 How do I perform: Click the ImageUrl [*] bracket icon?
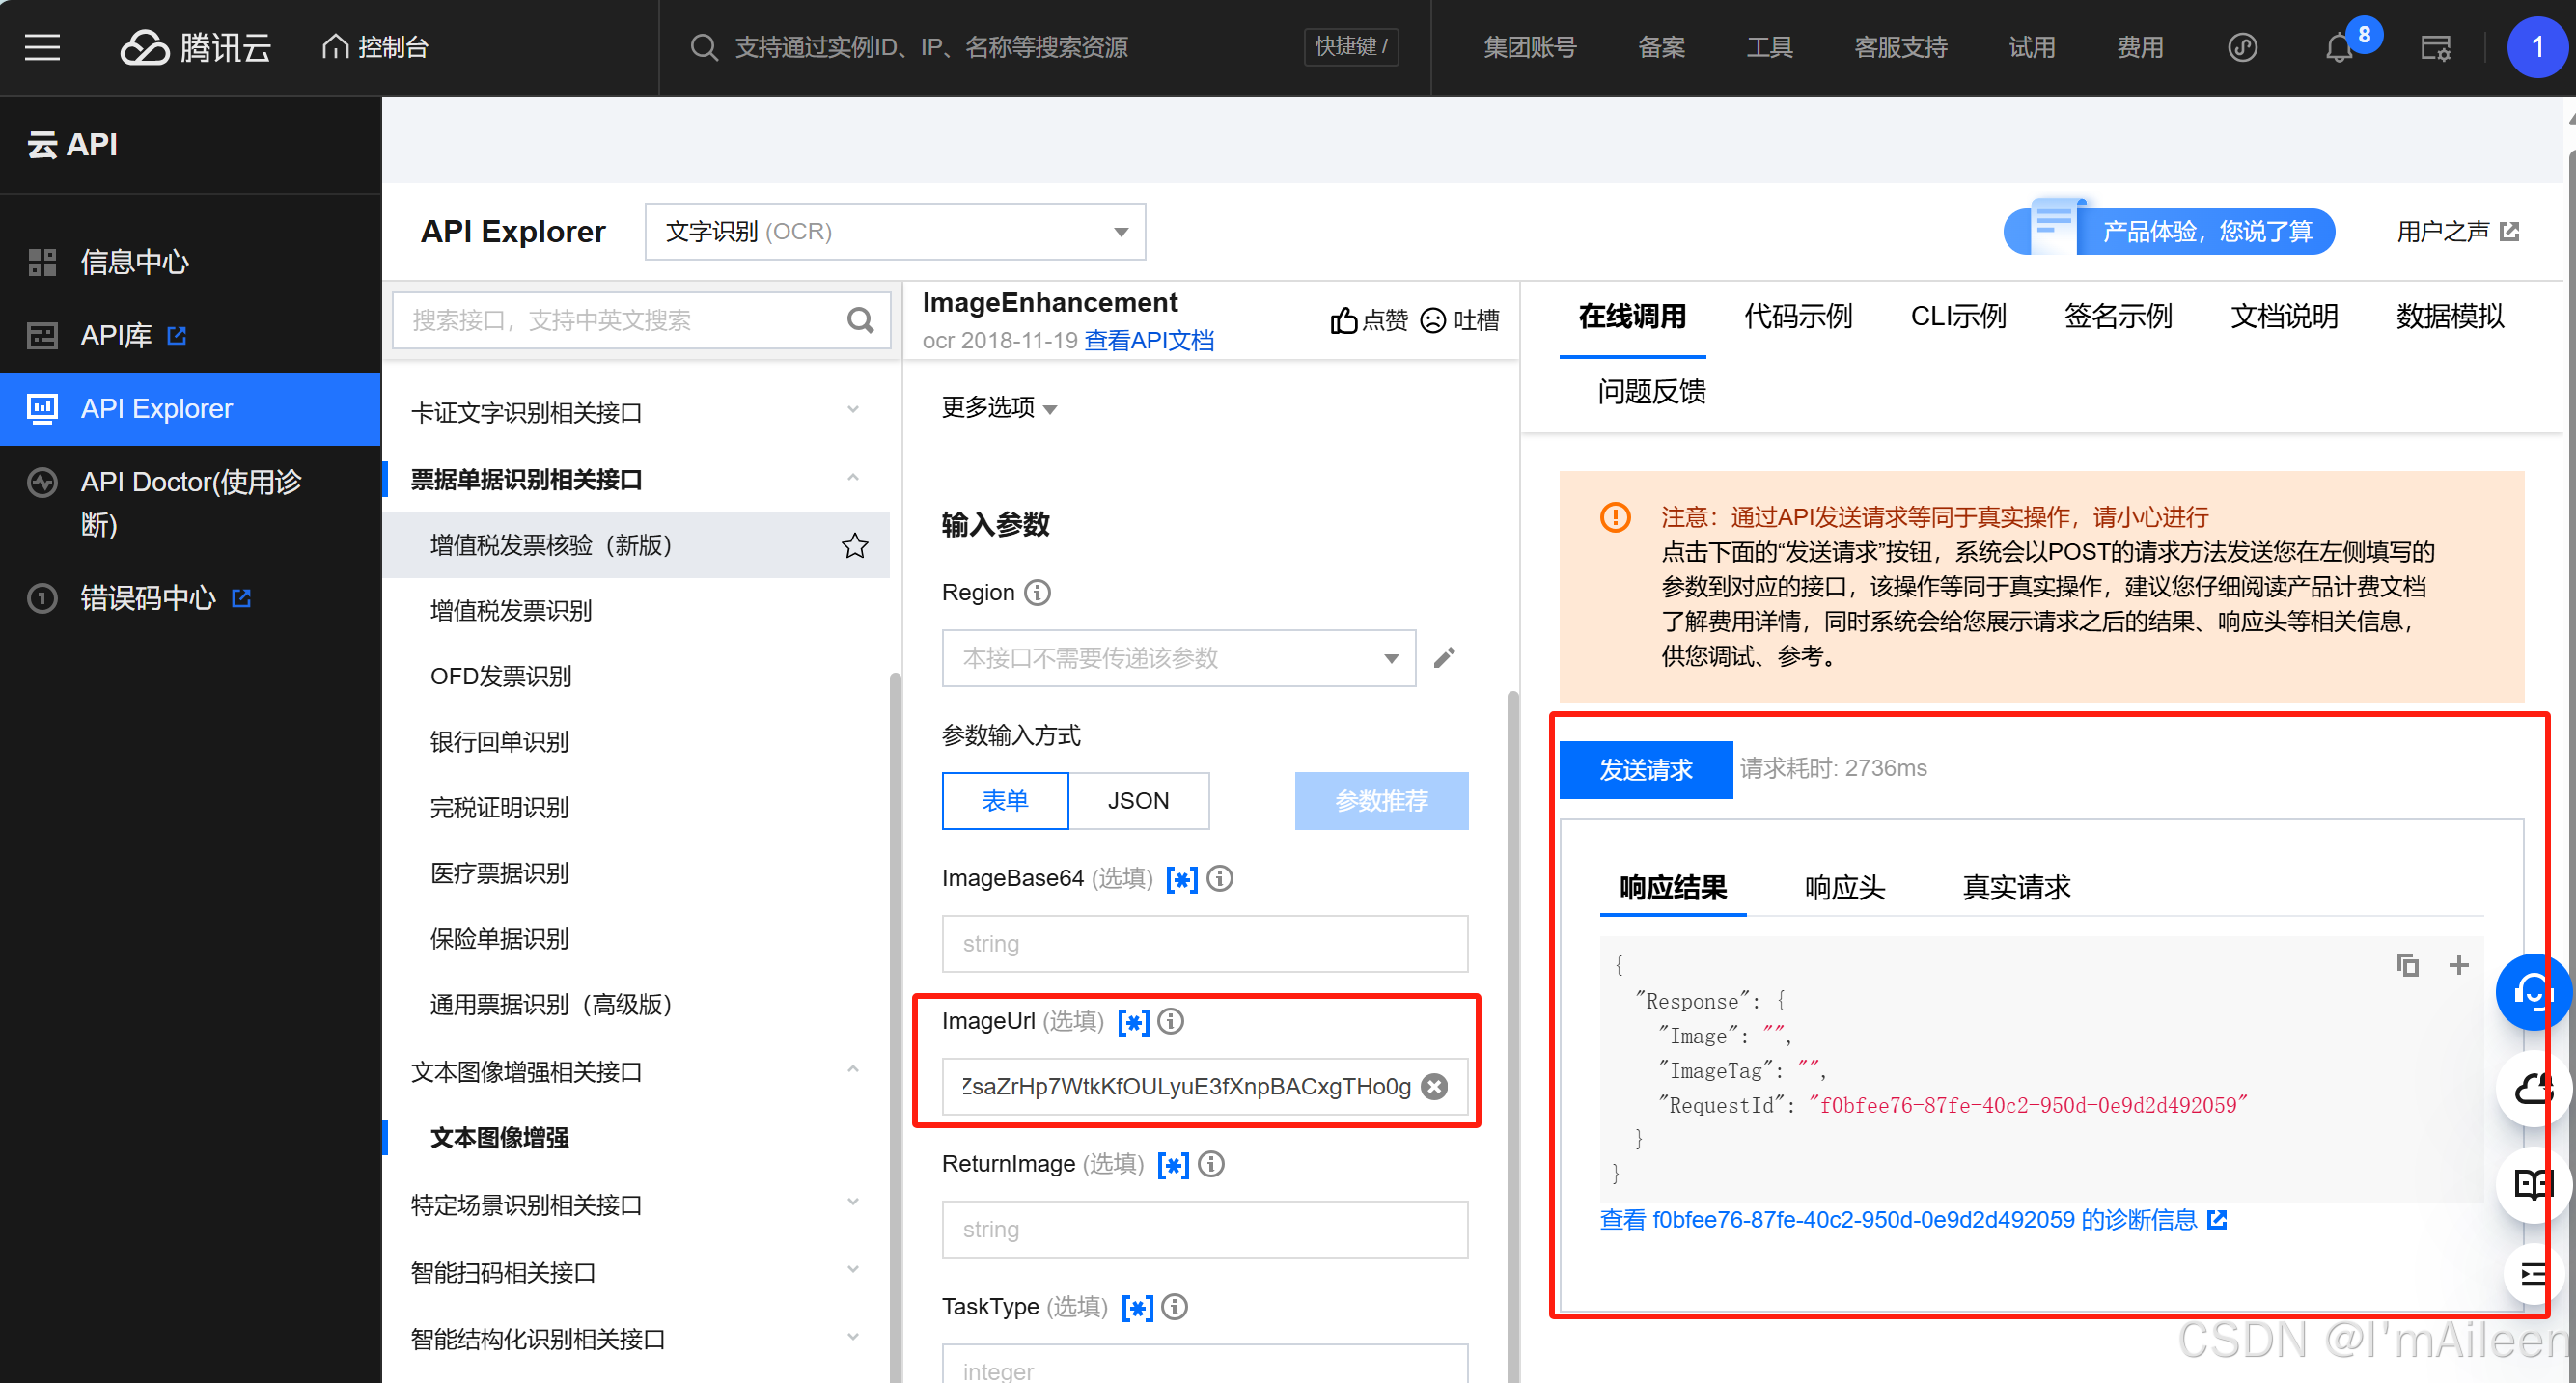pos(1133,1021)
